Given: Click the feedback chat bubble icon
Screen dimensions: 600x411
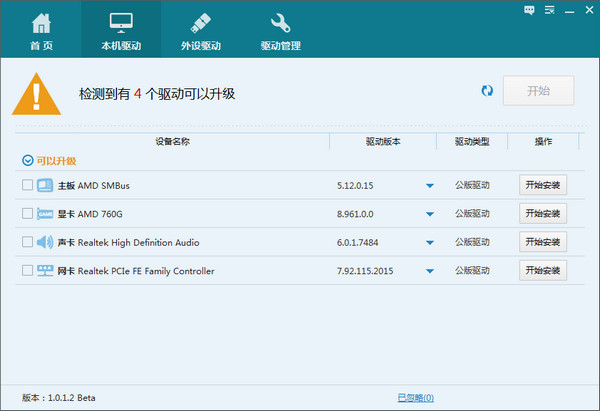Looking at the screenshot, I should tap(529, 10).
